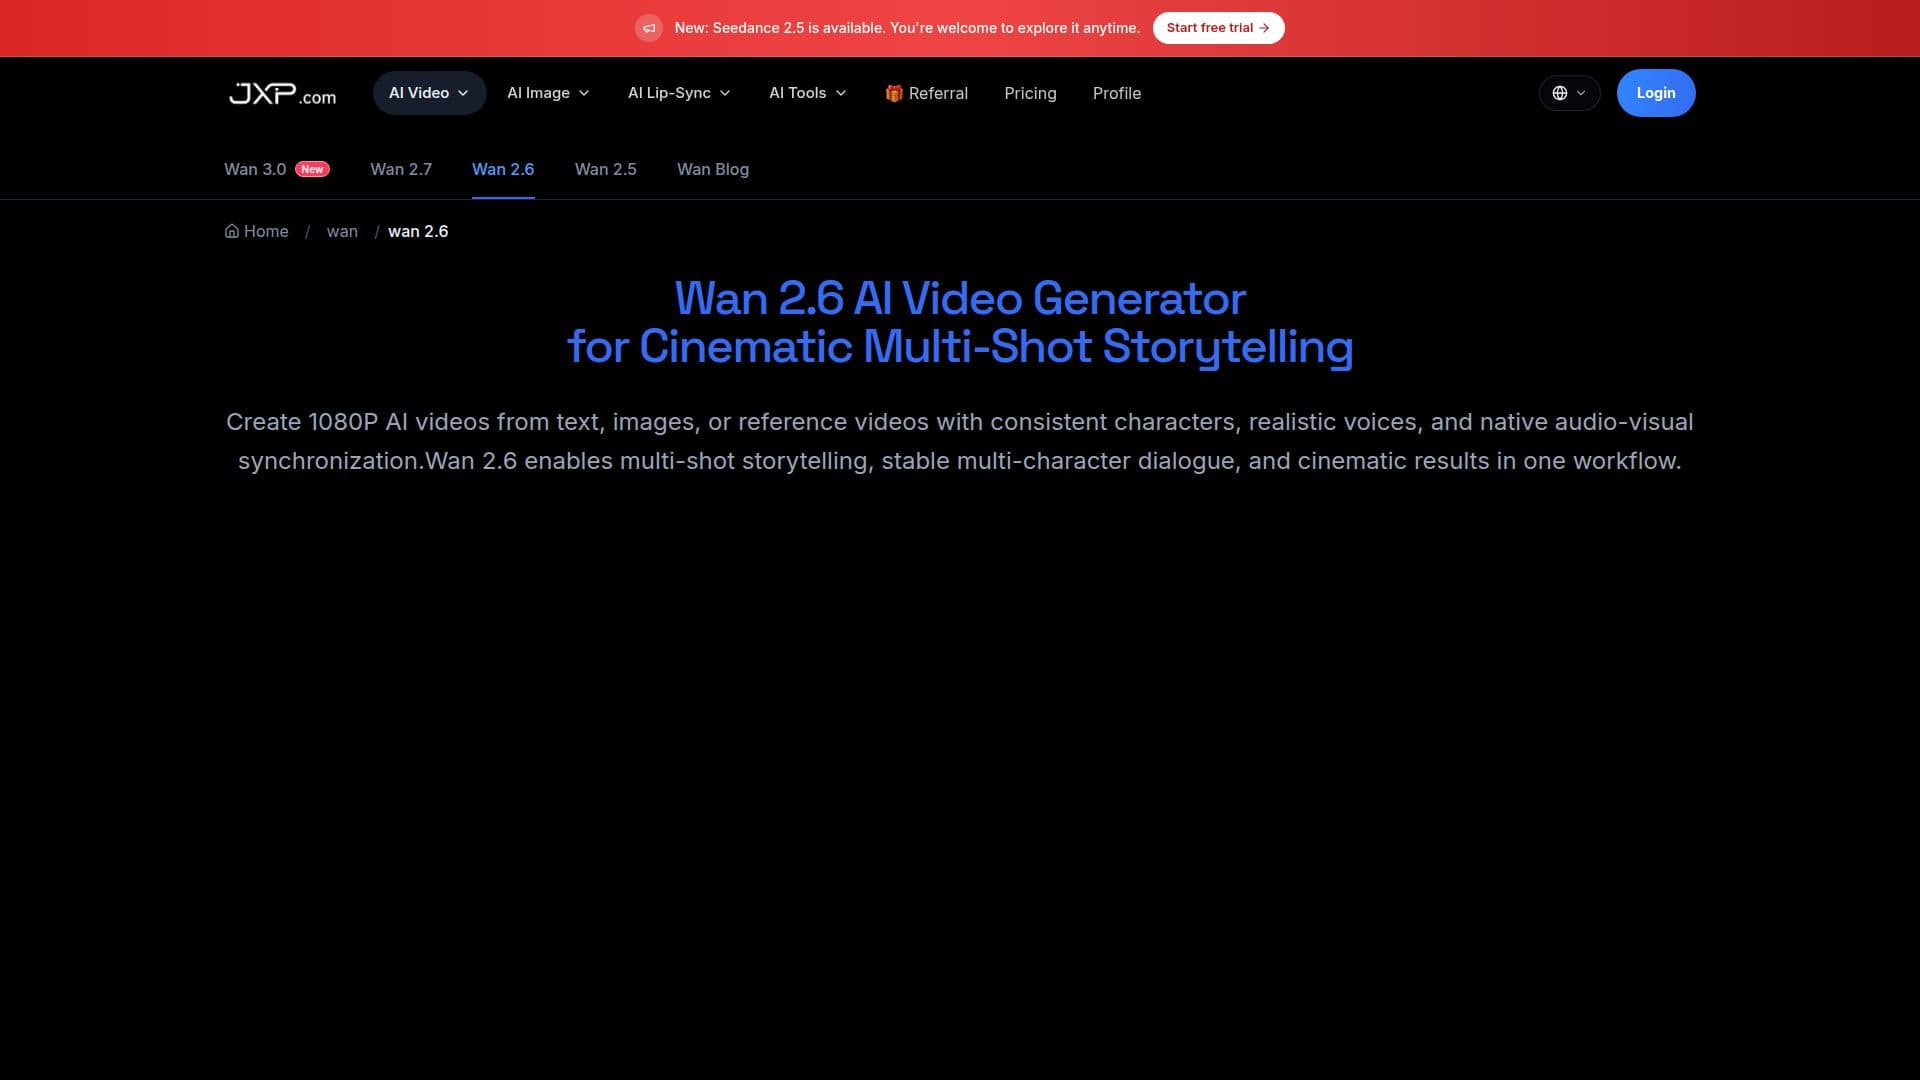1920x1080 pixels.
Task: Click the megaphone announcement icon in banner
Action: pos(649,28)
